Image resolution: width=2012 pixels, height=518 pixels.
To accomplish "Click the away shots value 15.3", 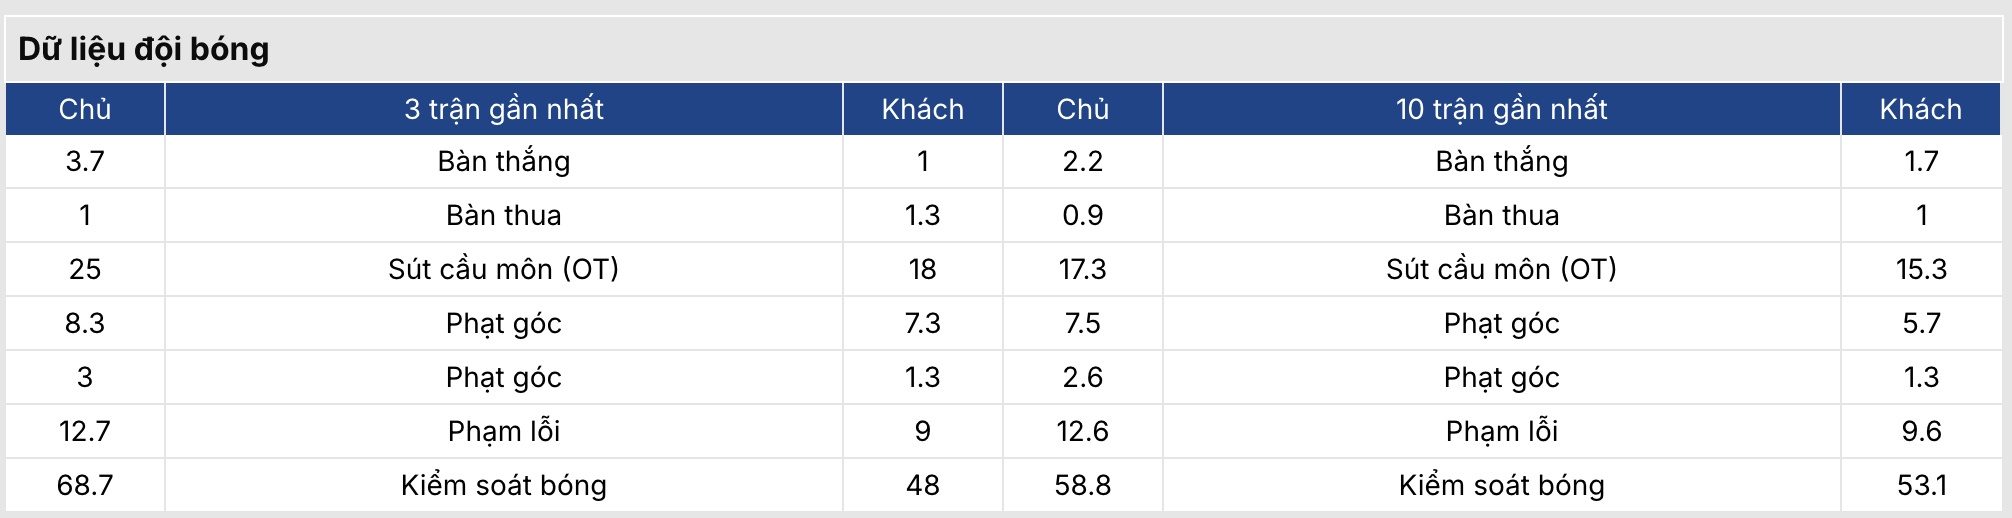I will 1921,269.
